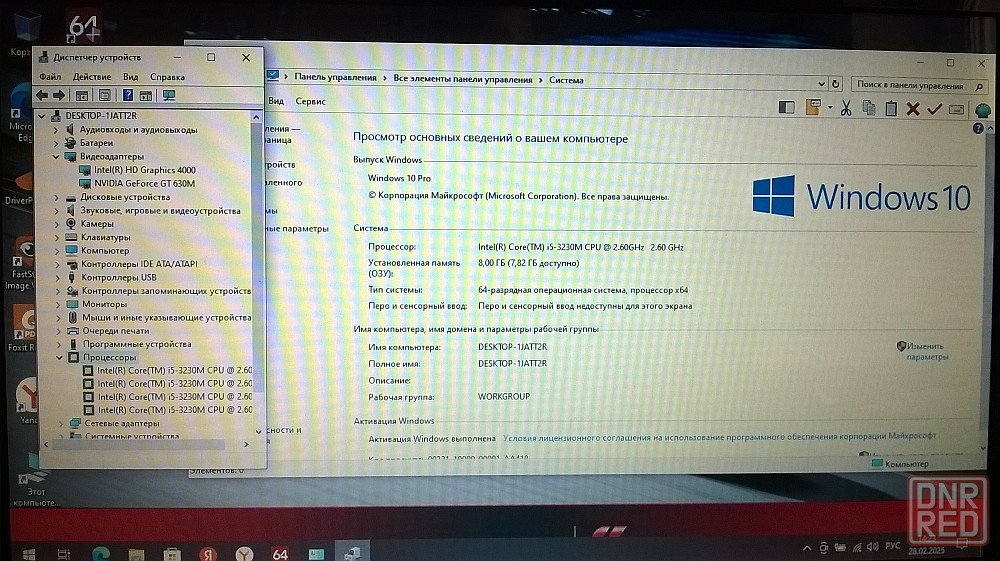Open Task View on the taskbar
This screenshot has width=1000, height=561.
pos(64,554)
